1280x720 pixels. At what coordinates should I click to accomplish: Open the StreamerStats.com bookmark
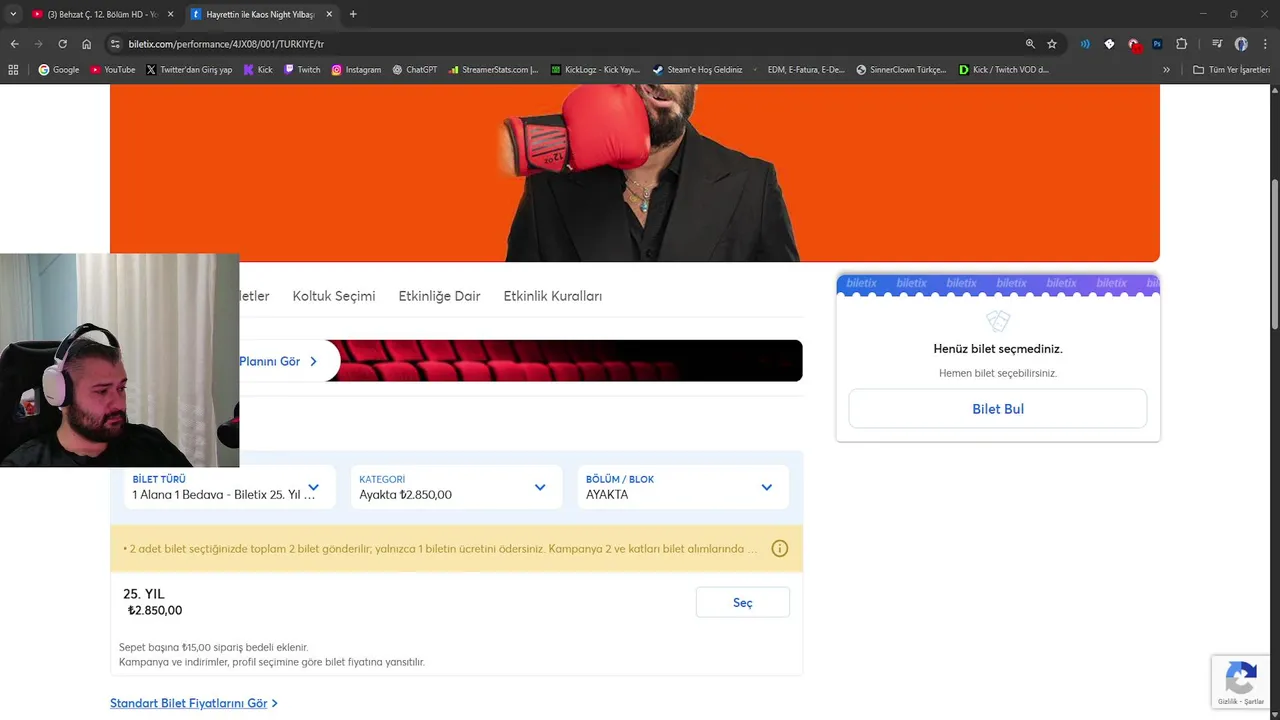[494, 70]
